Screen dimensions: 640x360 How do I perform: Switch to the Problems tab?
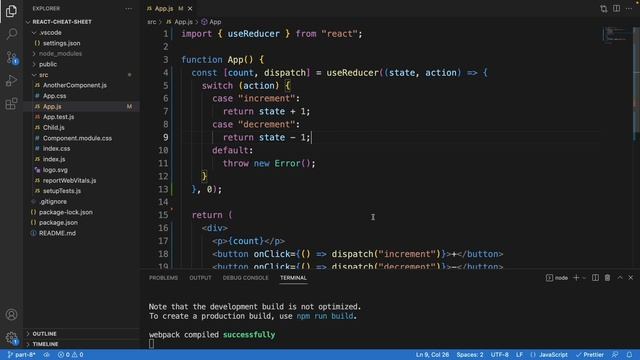point(163,278)
